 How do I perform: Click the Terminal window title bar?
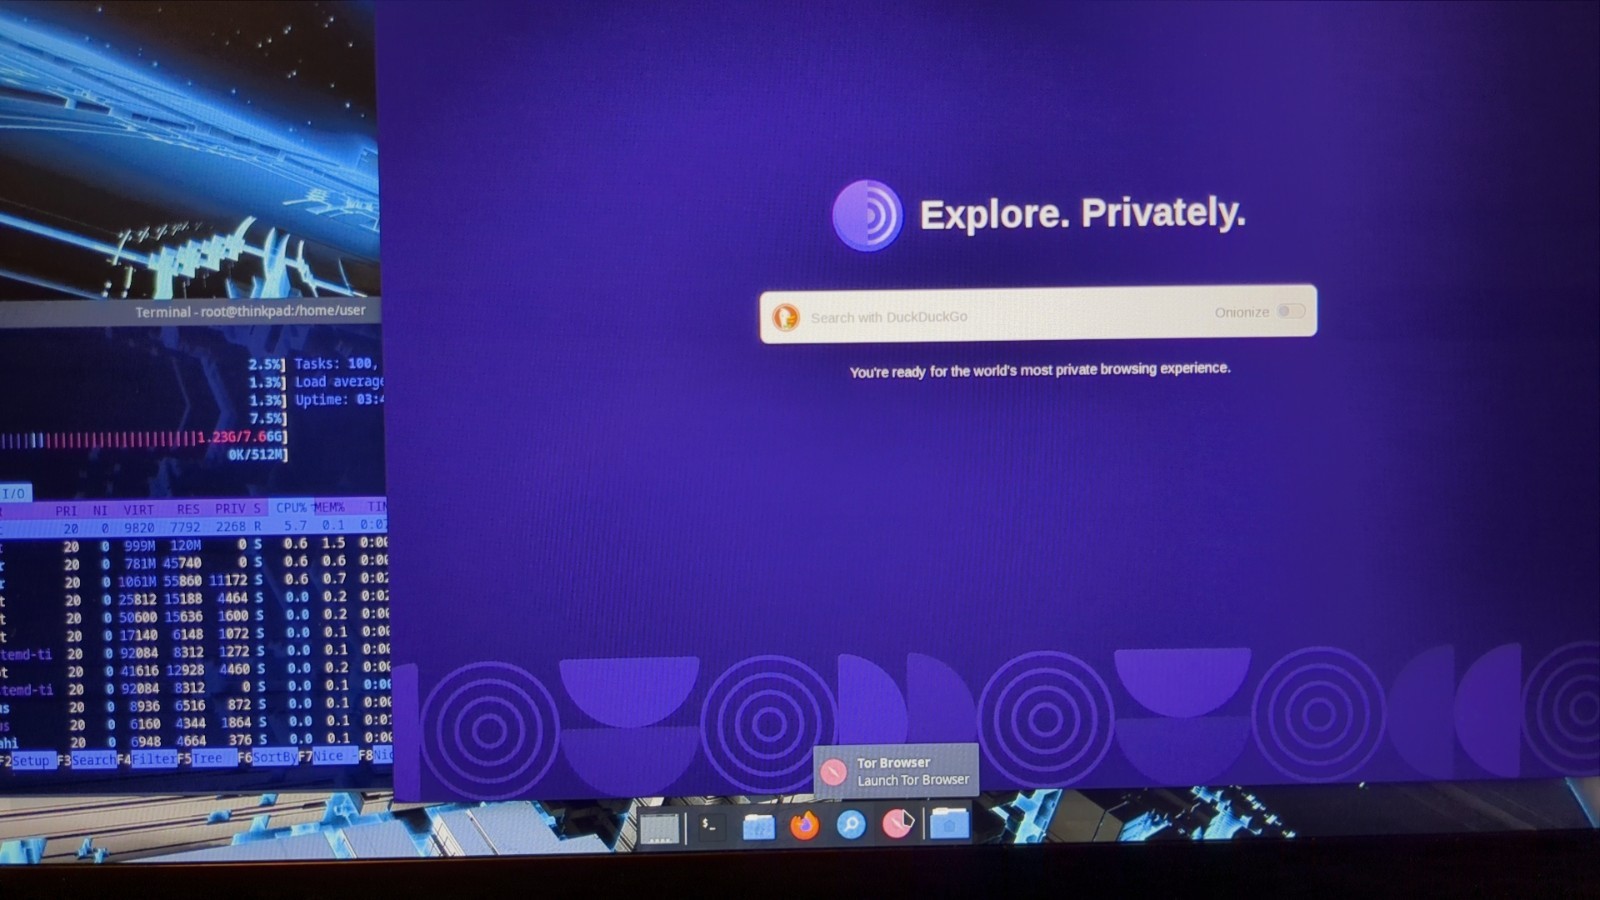click(190, 311)
